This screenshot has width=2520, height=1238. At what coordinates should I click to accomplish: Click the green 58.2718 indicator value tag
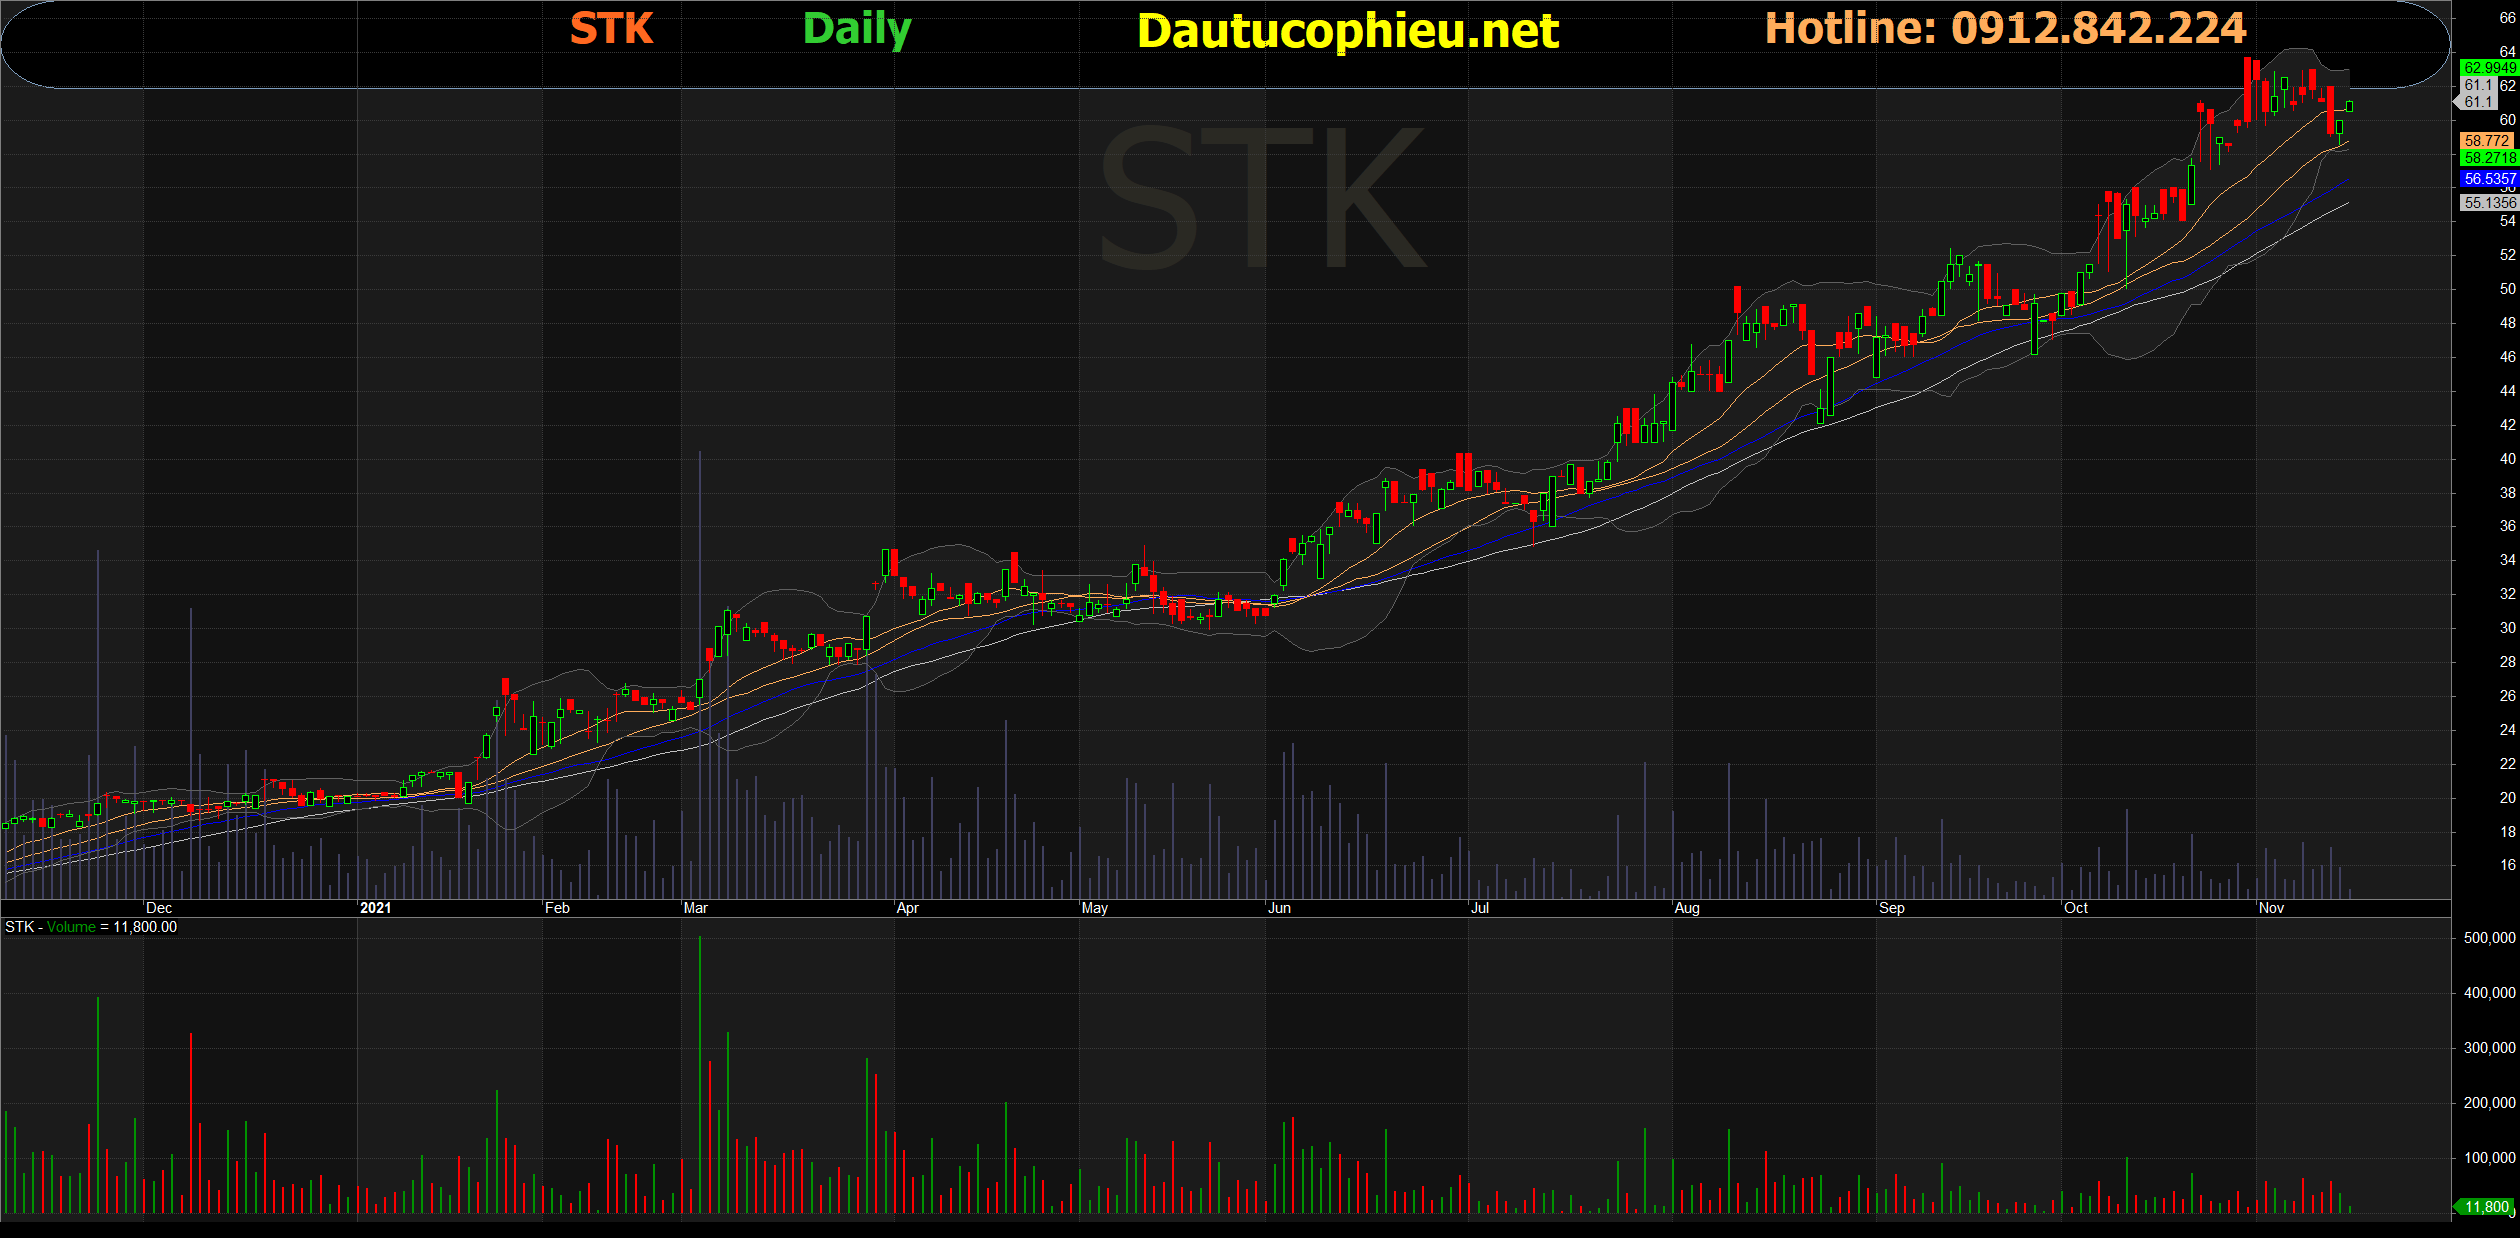pos(2488,158)
